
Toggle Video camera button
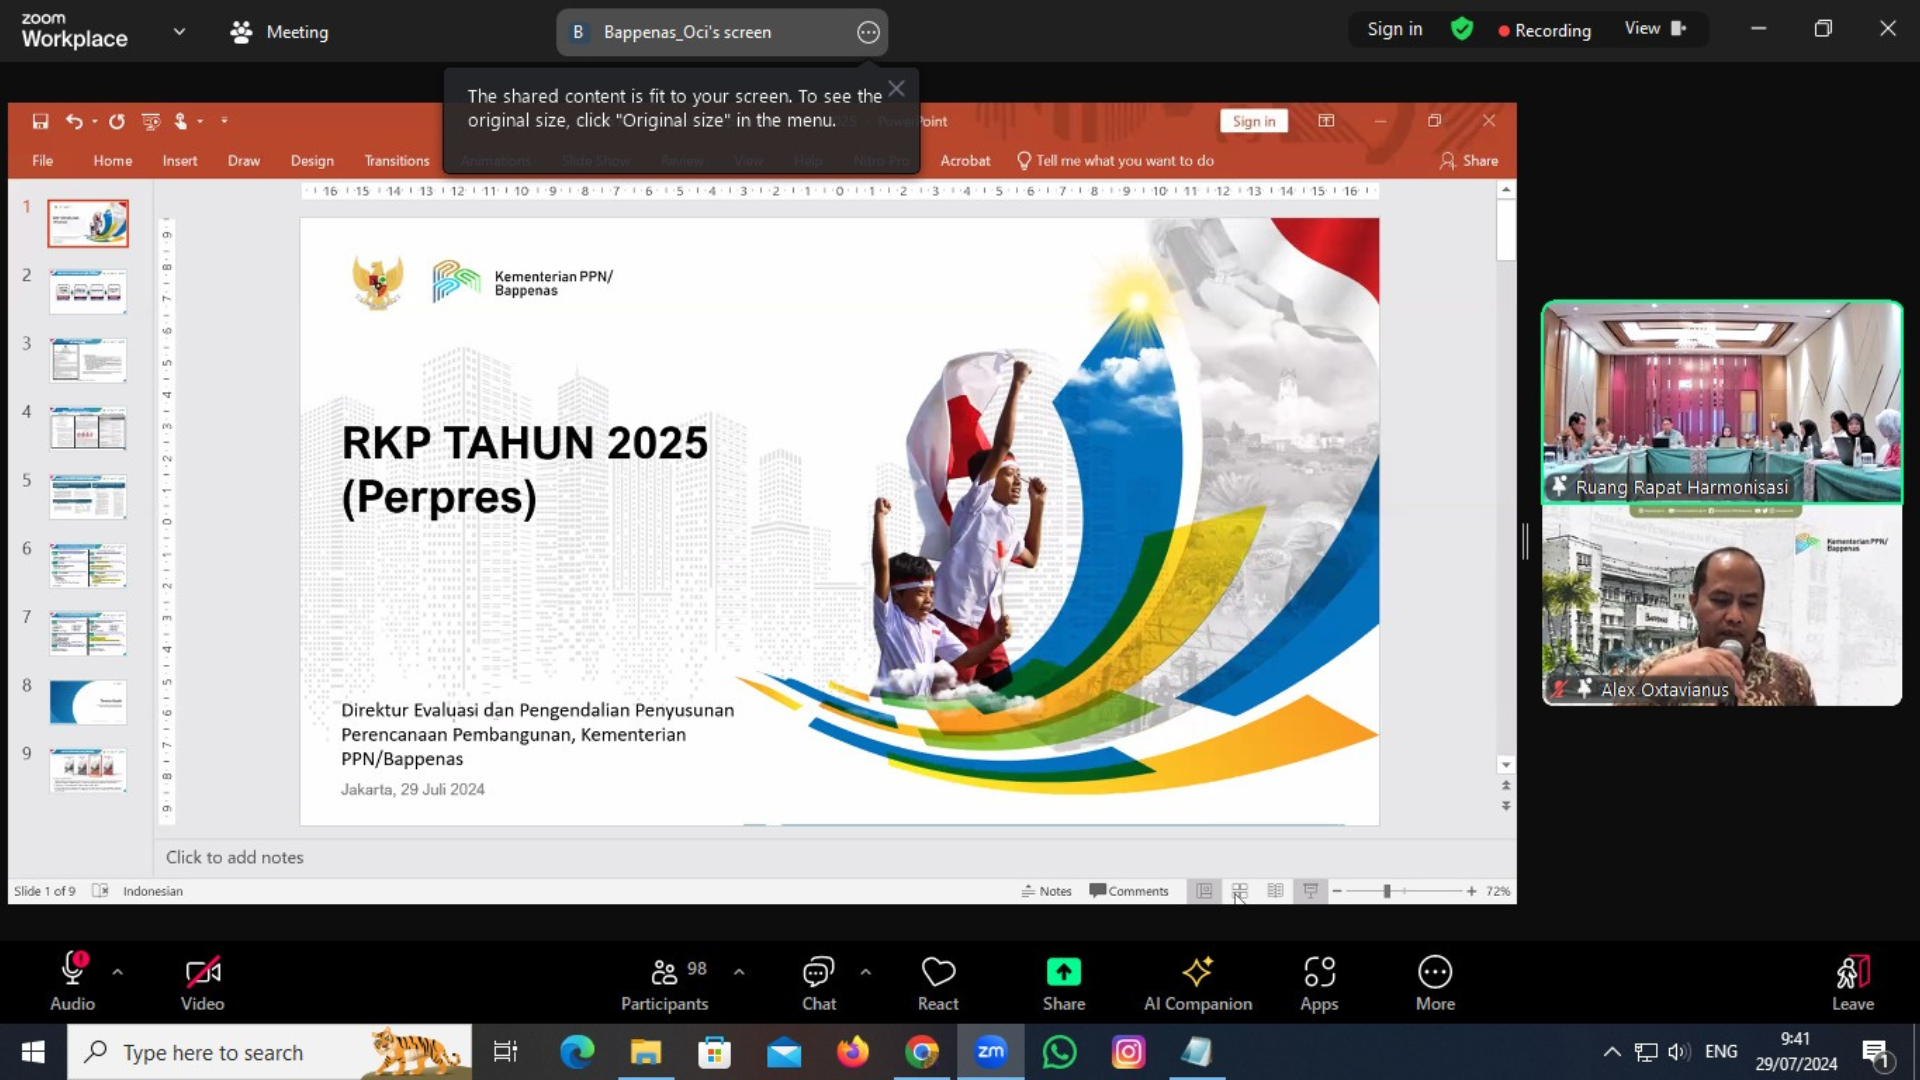point(202,983)
